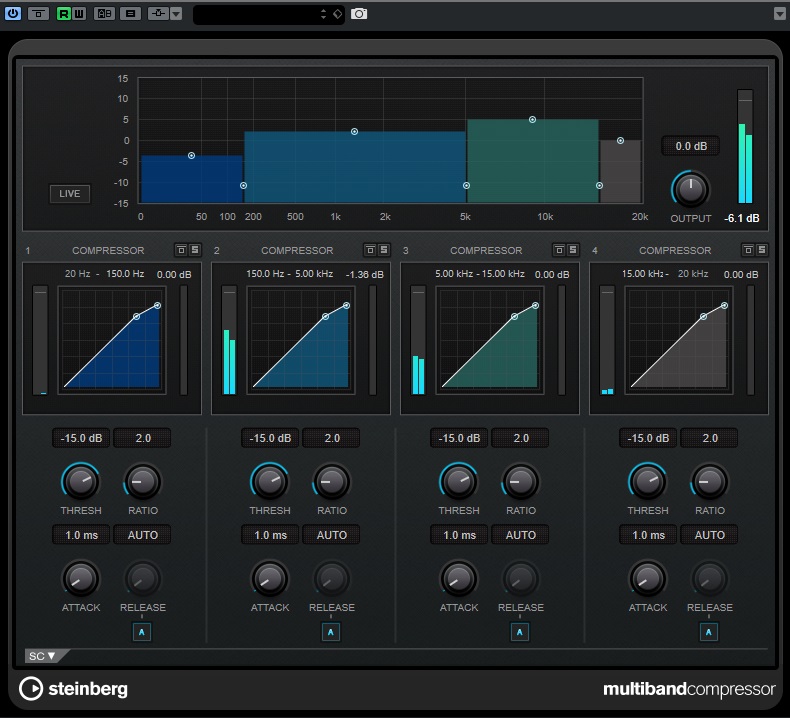Viewport: 790px width, 718px height.
Task: Bypass compressor band 1
Action: pyautogui.click(x=181, y=249)
